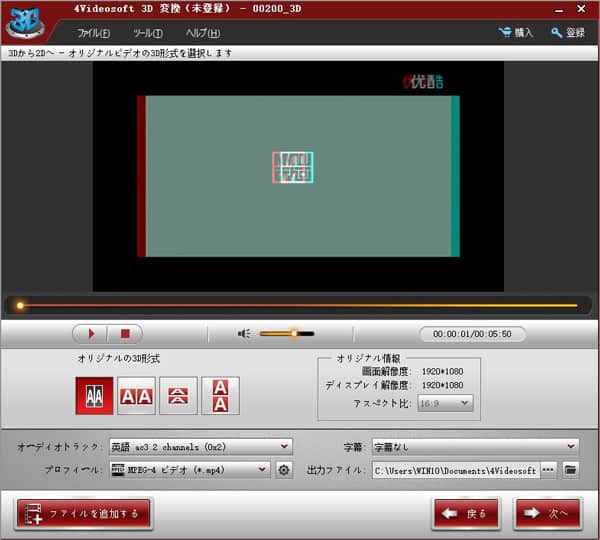600x540 pixels.
Task: Select side-by-side full 3D format
Action: (136, 396)
